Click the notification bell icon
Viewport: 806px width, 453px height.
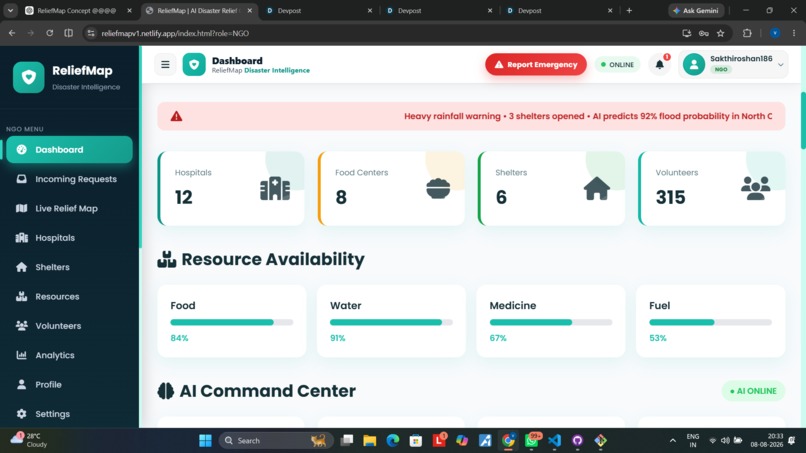click(x=660, y=65)
